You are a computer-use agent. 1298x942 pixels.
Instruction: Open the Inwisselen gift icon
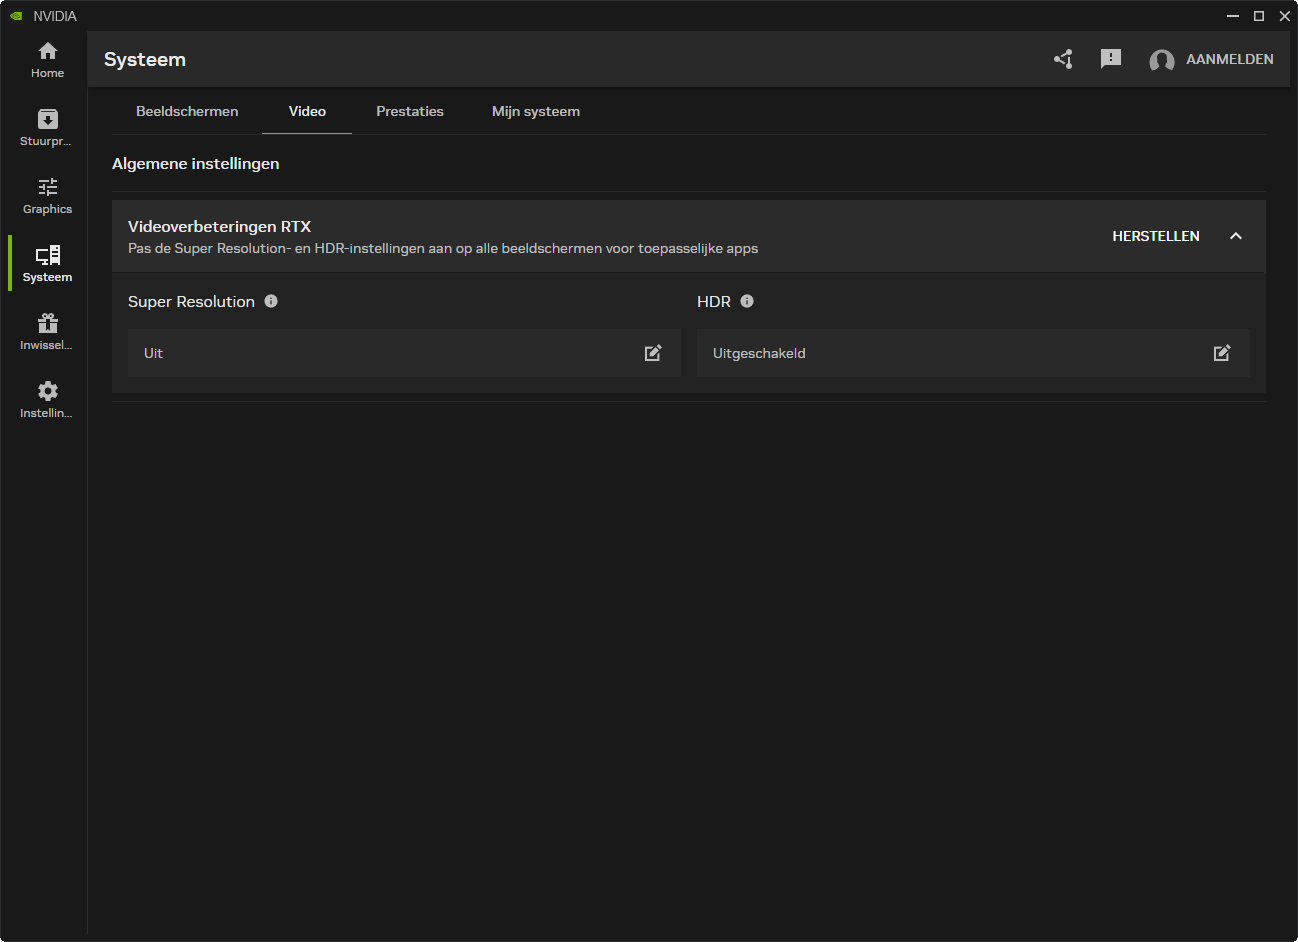[47, 332]
